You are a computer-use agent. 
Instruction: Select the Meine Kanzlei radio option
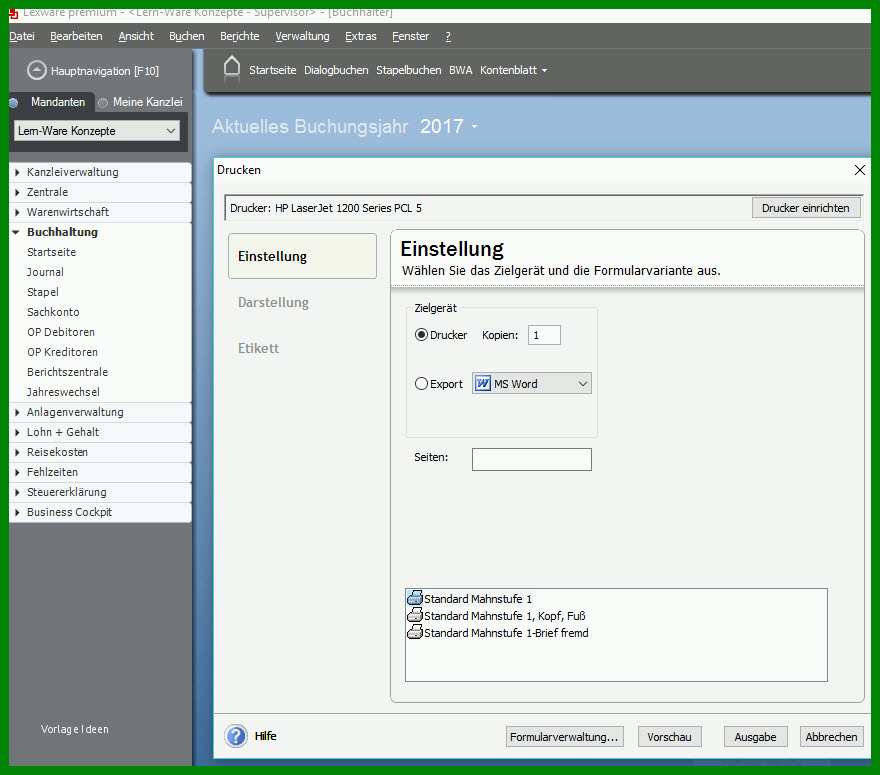(102, 103)
